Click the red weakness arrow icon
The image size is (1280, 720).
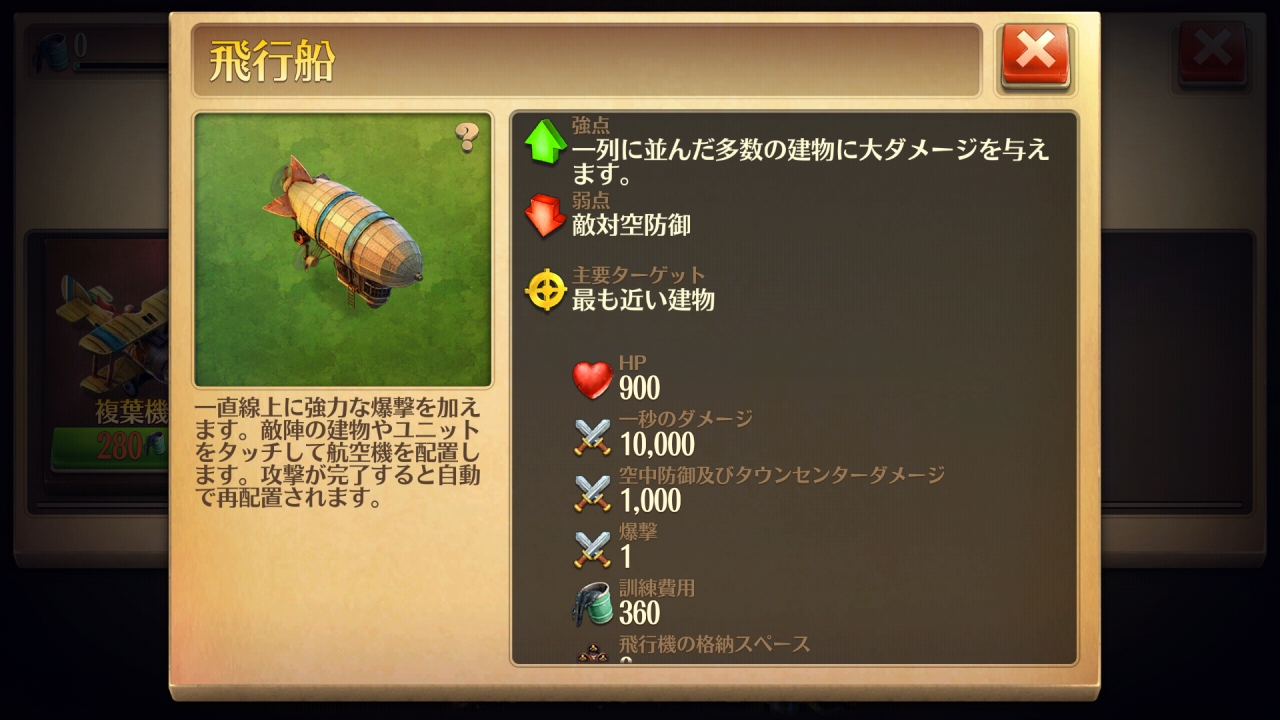tap(545, 216)
